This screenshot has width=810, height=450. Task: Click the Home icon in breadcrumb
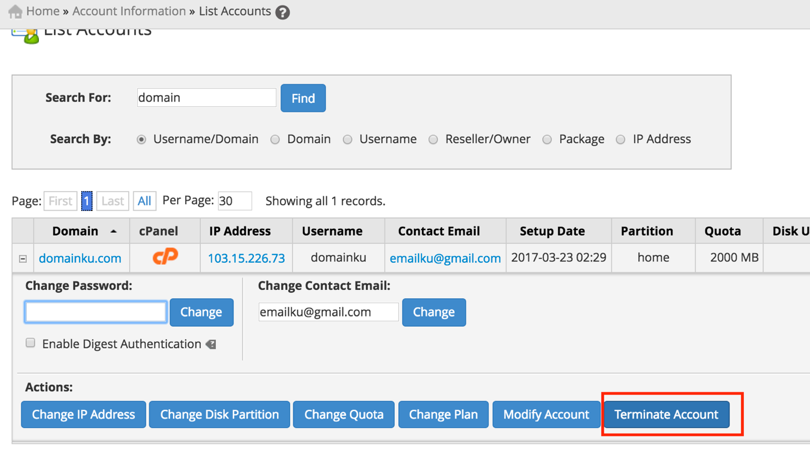15,11
